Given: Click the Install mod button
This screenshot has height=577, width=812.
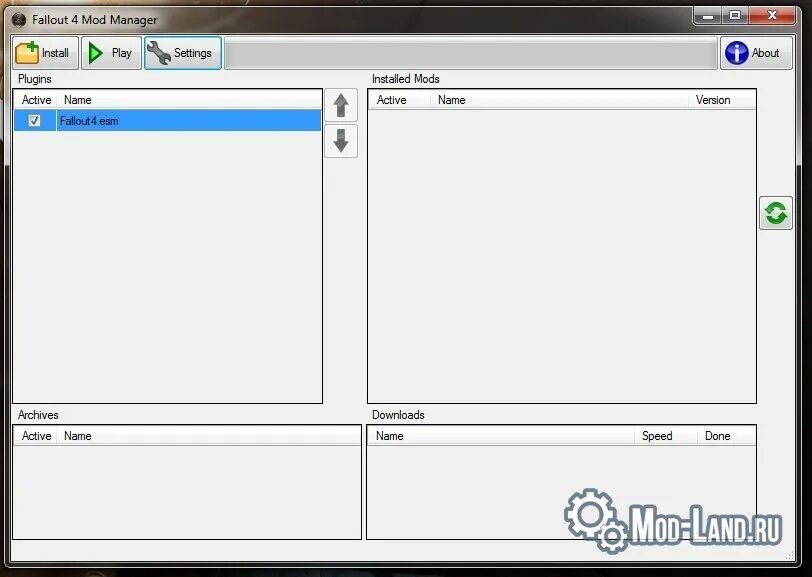Looking at the screenshot, I should click(46, 53).
